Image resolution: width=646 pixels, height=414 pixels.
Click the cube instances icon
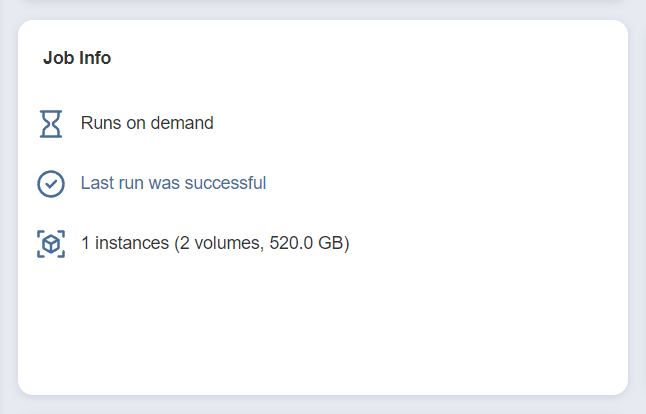pyautogui.click(x=51, y=244)
